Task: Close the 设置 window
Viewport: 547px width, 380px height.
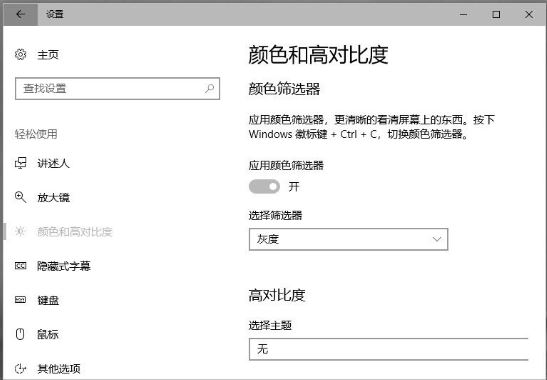Action: tap(529, 14)
